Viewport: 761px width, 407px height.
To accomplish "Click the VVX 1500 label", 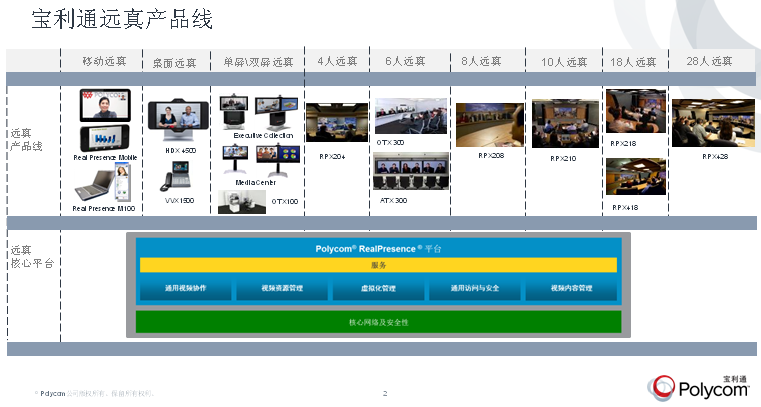I will (x=179, y=200).
